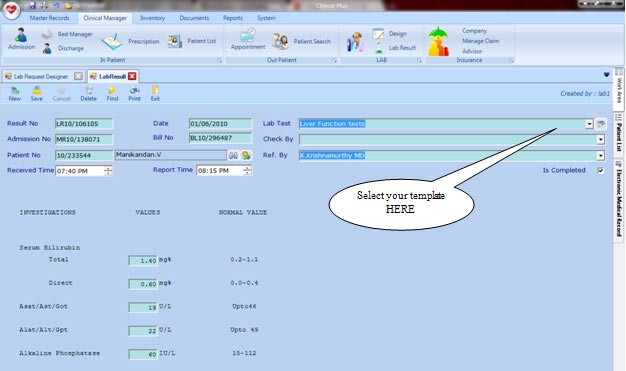
Task: Open Lab Design tool
Action: point(390,34)
